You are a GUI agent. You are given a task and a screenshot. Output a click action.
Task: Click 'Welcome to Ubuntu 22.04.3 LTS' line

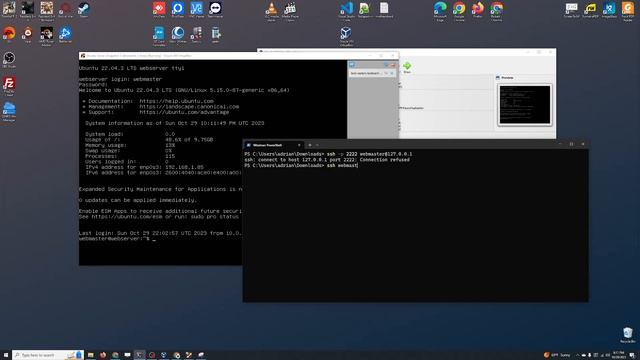184,90
